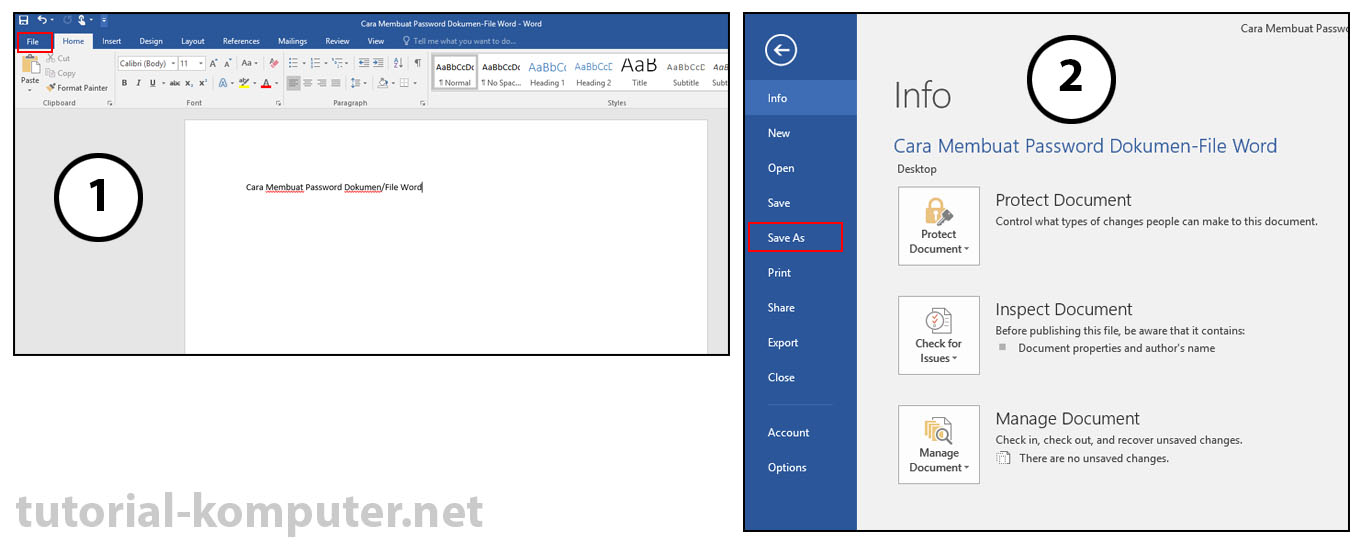Screen dimensions: 1366x546
Task: Click the Numbering list icon
Action: (315, 63)
